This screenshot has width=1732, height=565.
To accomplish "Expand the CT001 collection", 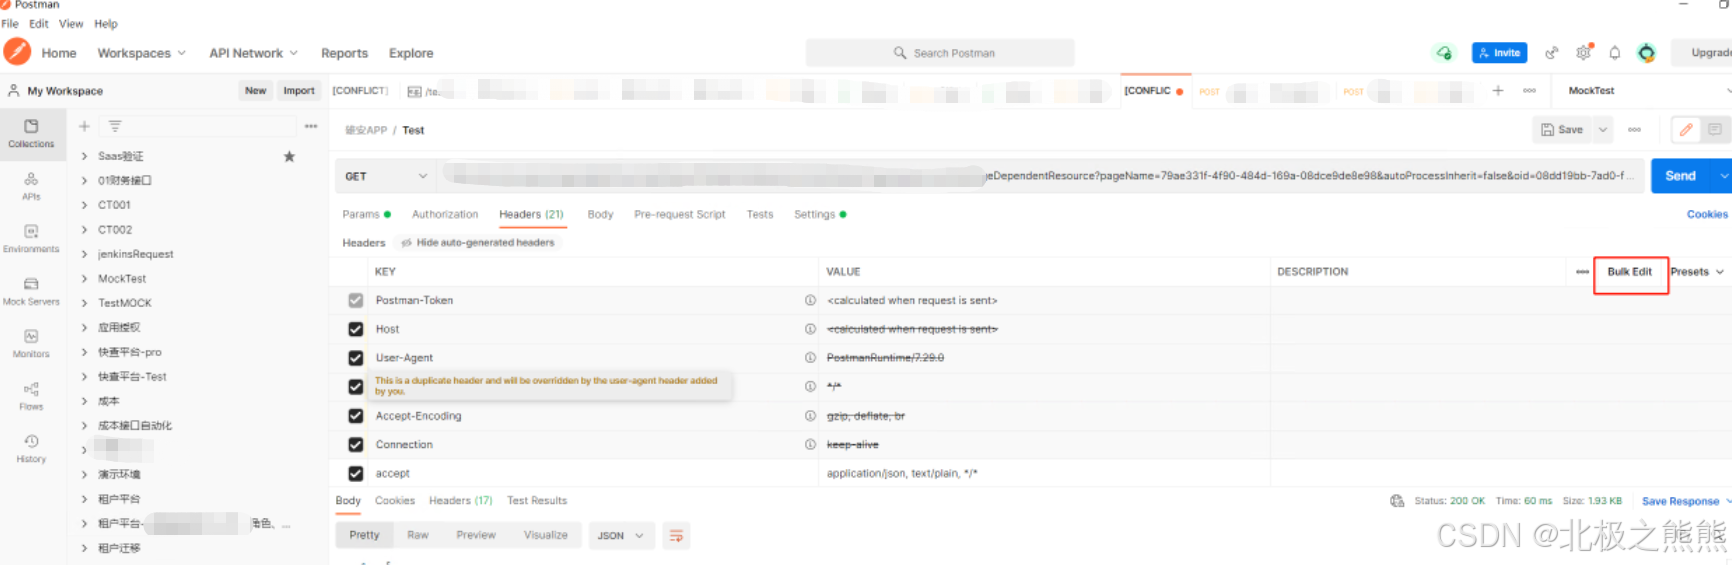I will click(x=84, y=205).
